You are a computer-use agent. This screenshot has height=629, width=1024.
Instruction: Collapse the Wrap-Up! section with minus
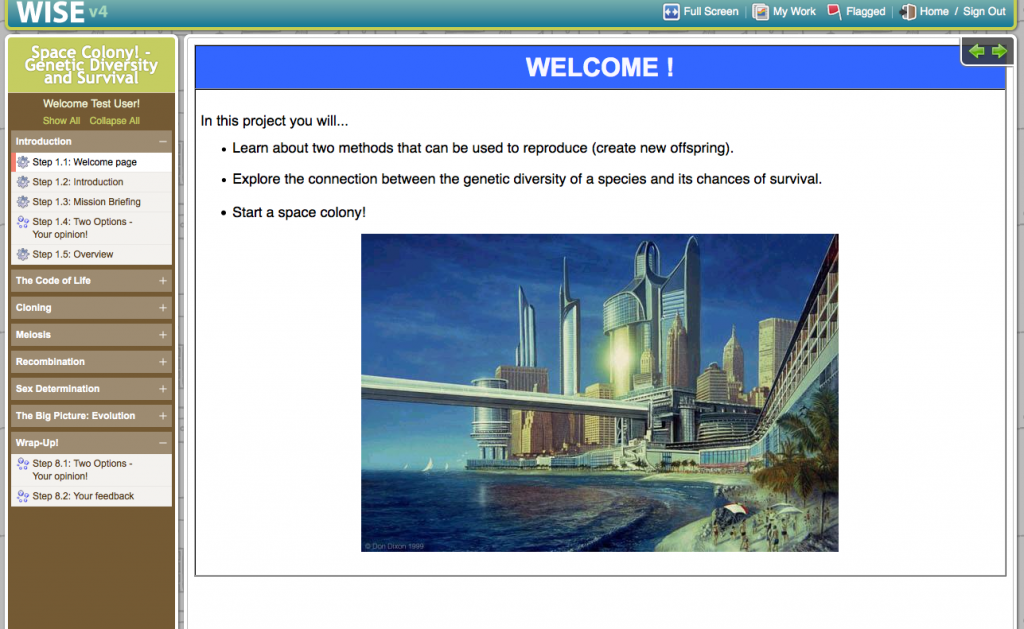pyautogui.click(x=163, y=443)
